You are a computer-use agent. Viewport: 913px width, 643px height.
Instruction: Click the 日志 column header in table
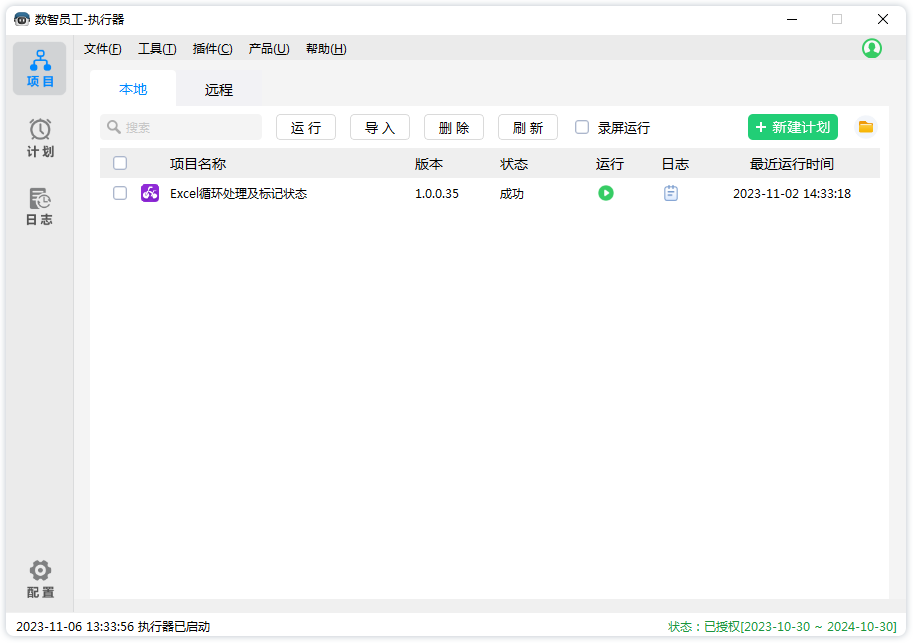675,164
